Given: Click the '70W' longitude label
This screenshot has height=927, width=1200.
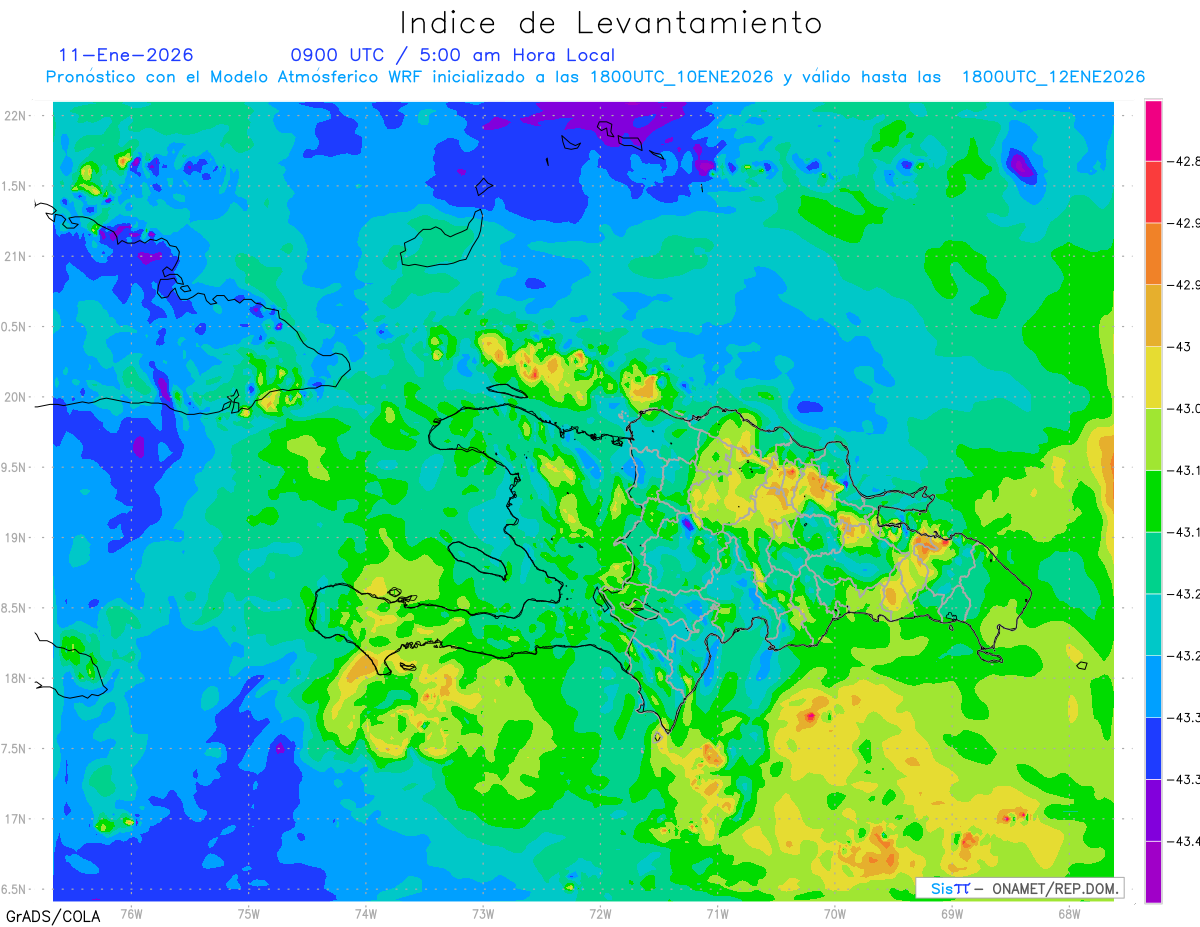Looking at the screenshot, I should pyautogui.click(x=834, y=913).
